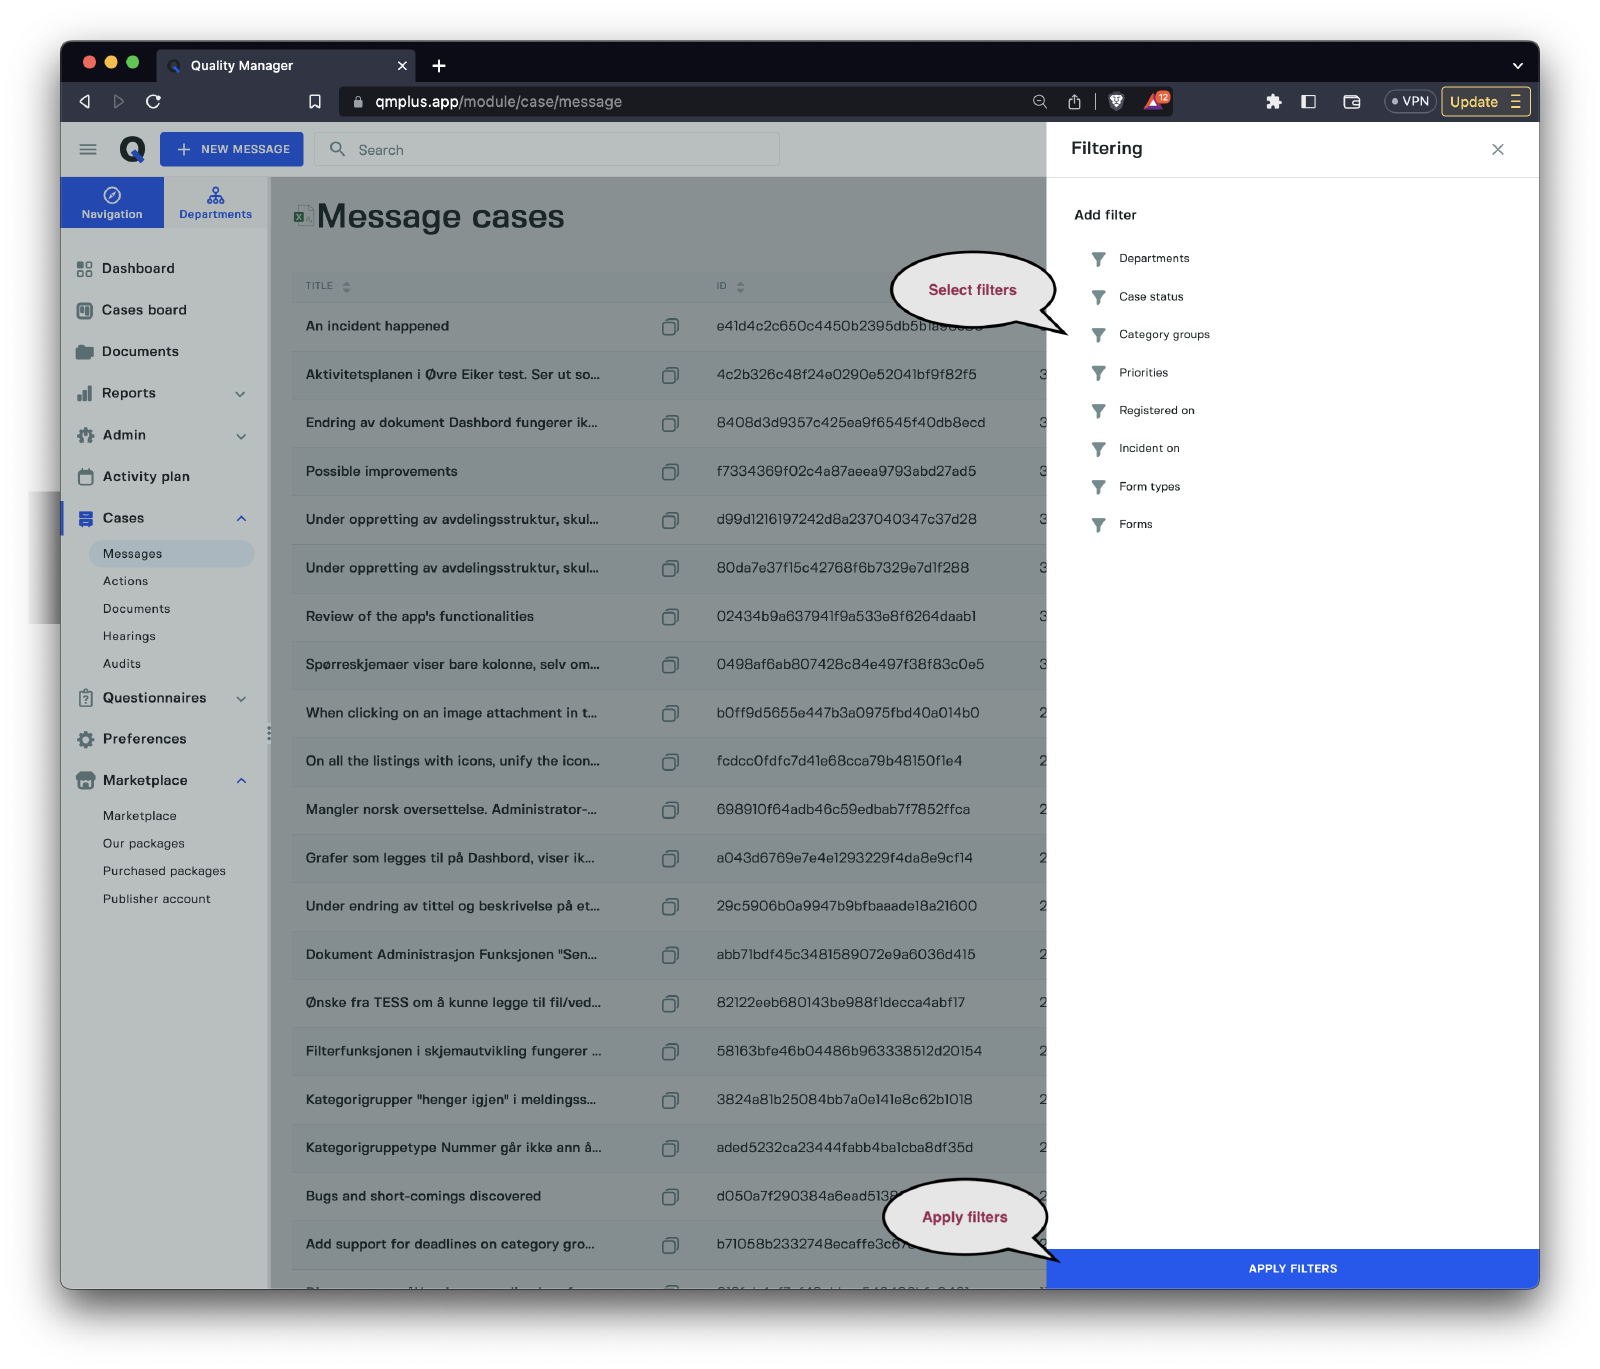The height and width of the screenshot is (1369, 1600).
Task: Click the Priorities filter funnel icon
Action: click(x=1098, y=373)
